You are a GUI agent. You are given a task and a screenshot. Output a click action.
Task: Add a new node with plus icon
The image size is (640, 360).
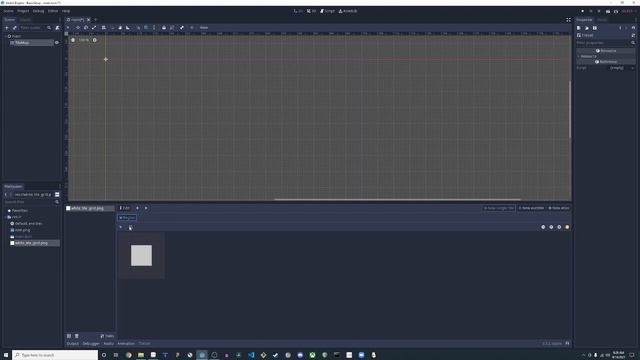click(7, 28)
